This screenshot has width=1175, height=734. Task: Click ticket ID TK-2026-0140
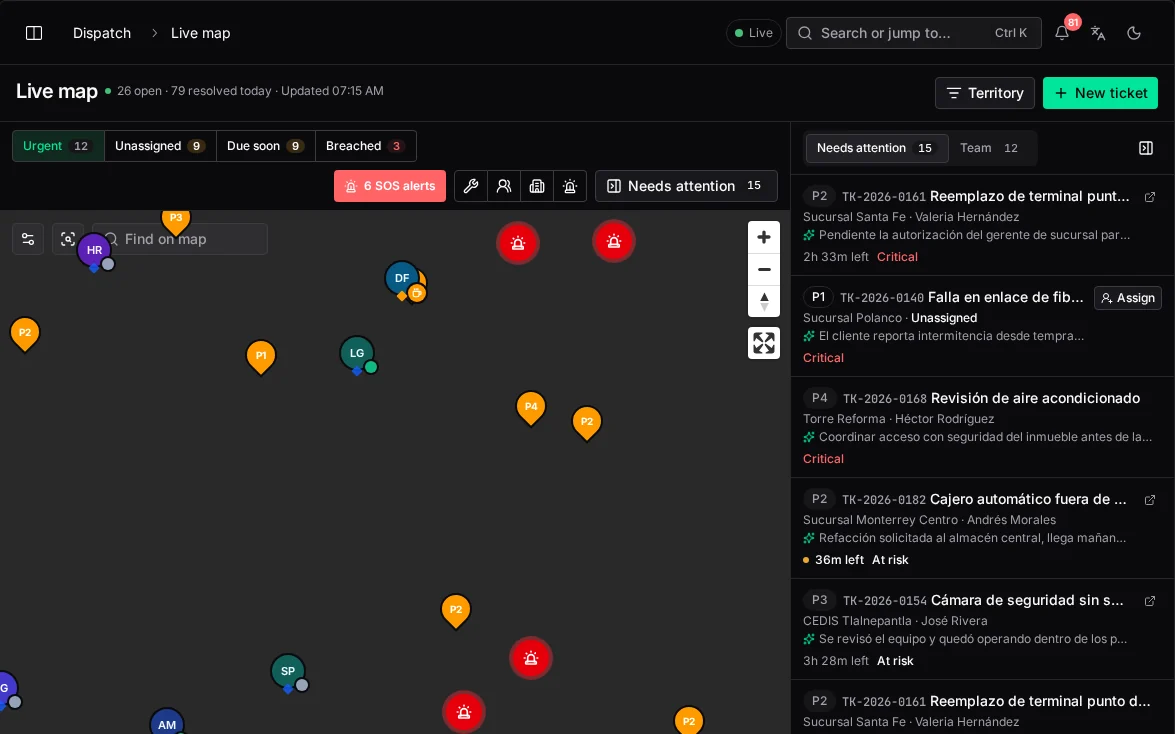point(881,298)
